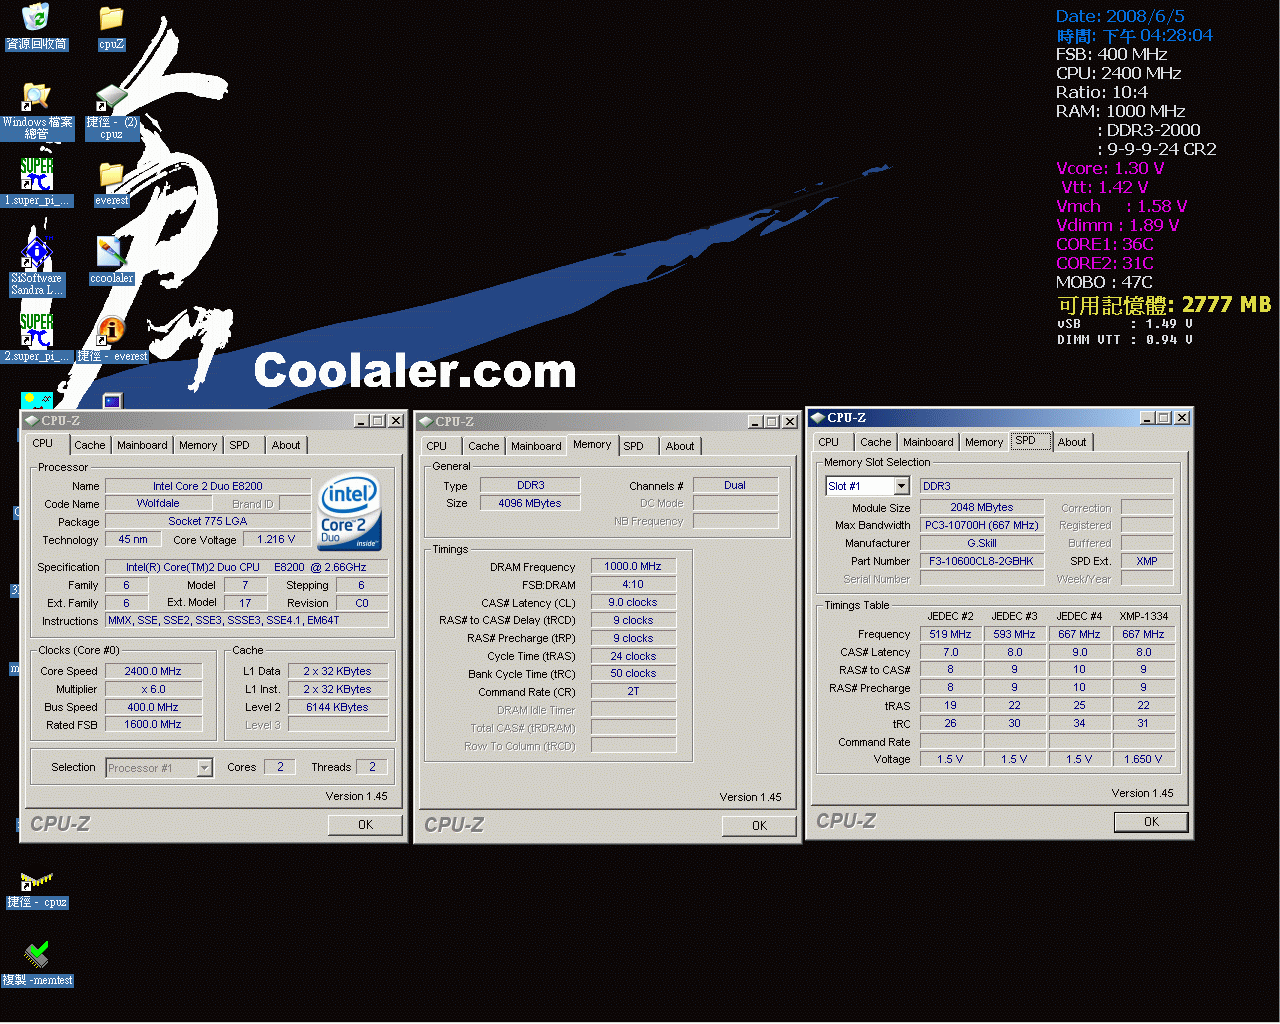This screenshot has width=1280, height=1024.
Task: Switch to Cache tab in left CPU-Z window
Action: click(89, 446)
